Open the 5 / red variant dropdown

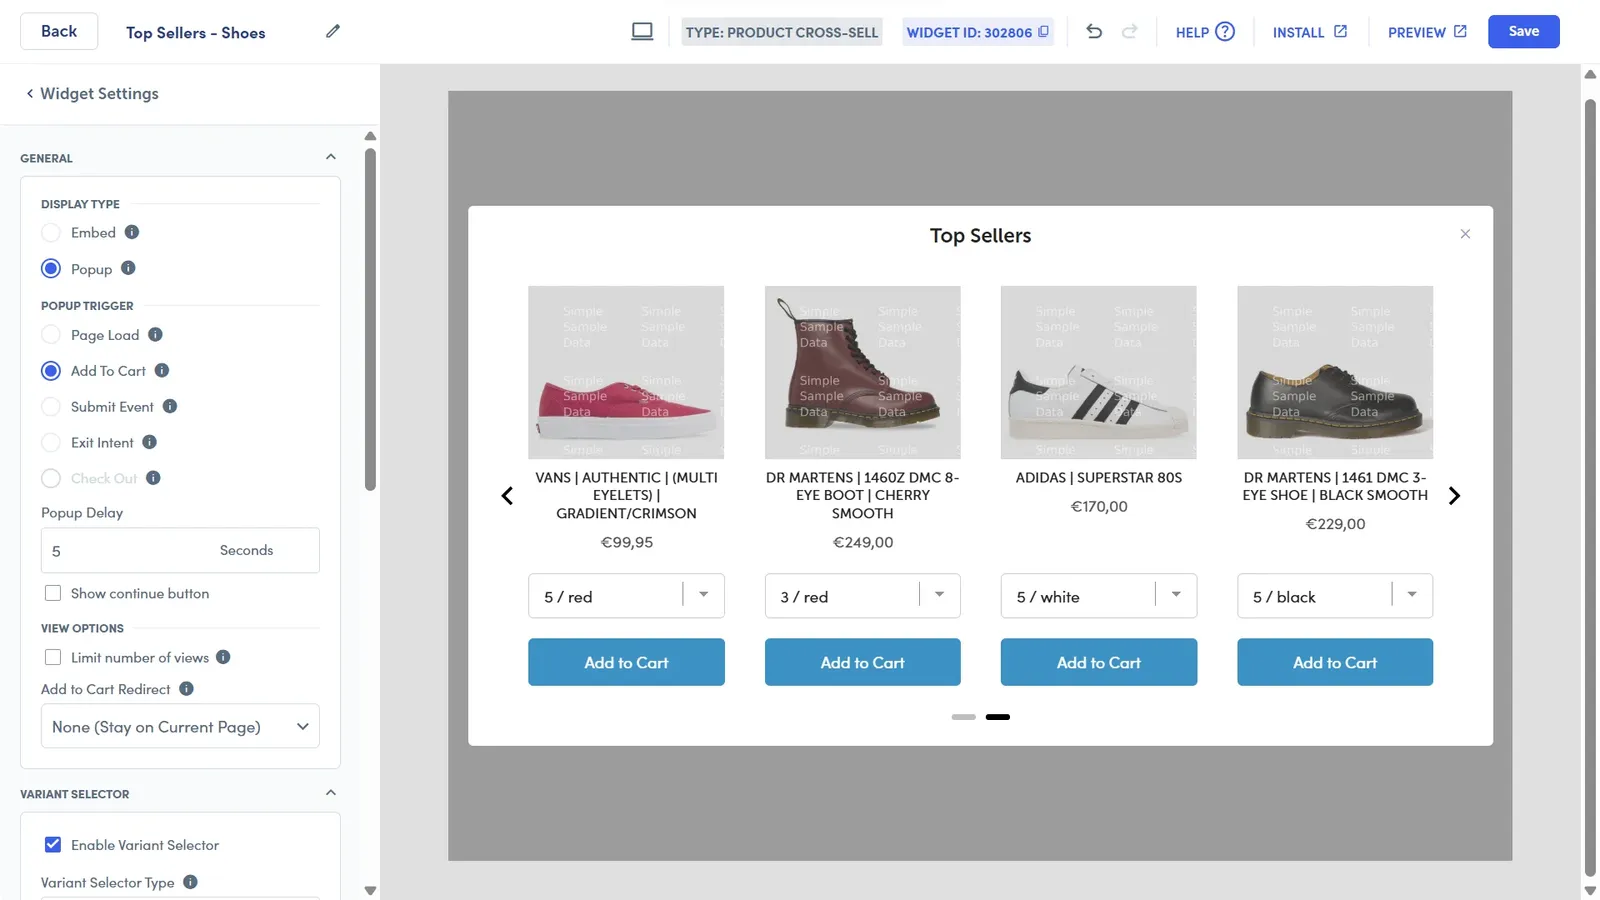pos(626,596)
